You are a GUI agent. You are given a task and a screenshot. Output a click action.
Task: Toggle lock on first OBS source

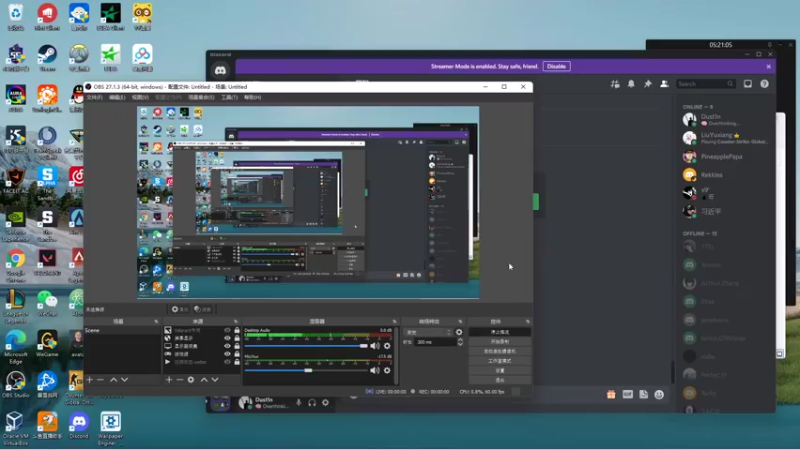click(237, 330)
